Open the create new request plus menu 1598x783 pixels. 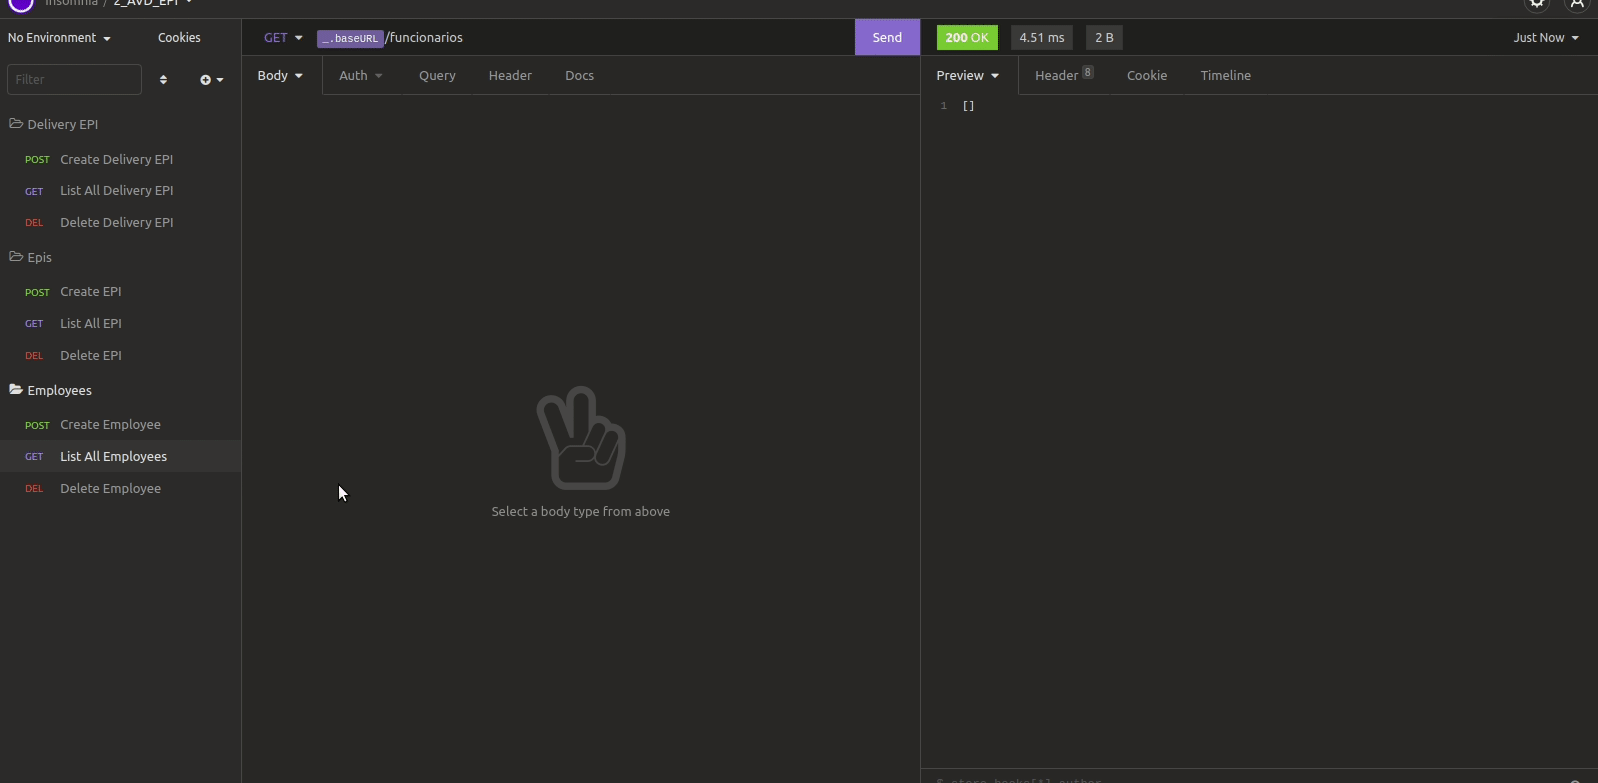click(x=211, y=80)
